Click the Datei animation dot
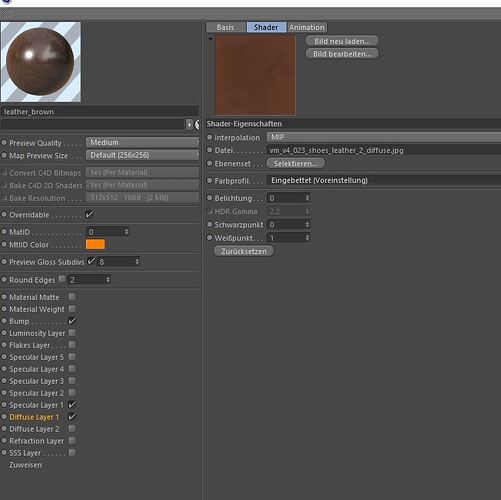Viewport: 501px width, 500px height. click(210, 150)
